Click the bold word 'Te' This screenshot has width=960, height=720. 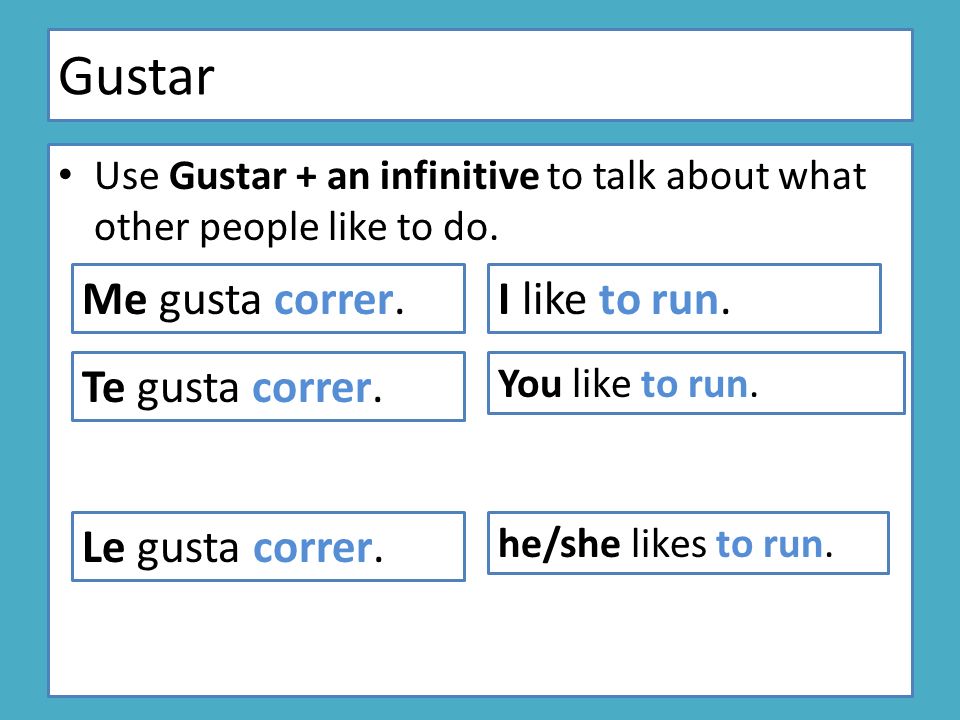tap(103, 388)
